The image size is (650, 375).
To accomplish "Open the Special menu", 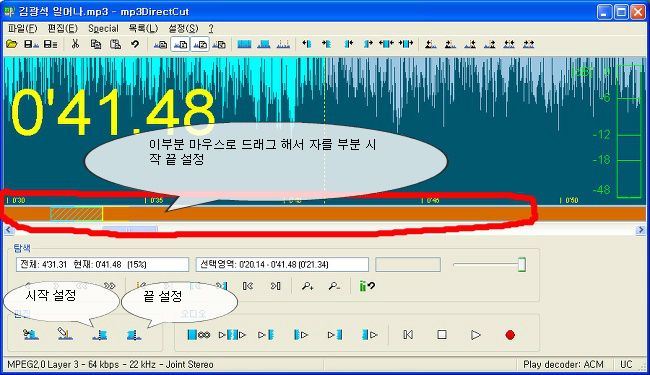I will 103,29.
